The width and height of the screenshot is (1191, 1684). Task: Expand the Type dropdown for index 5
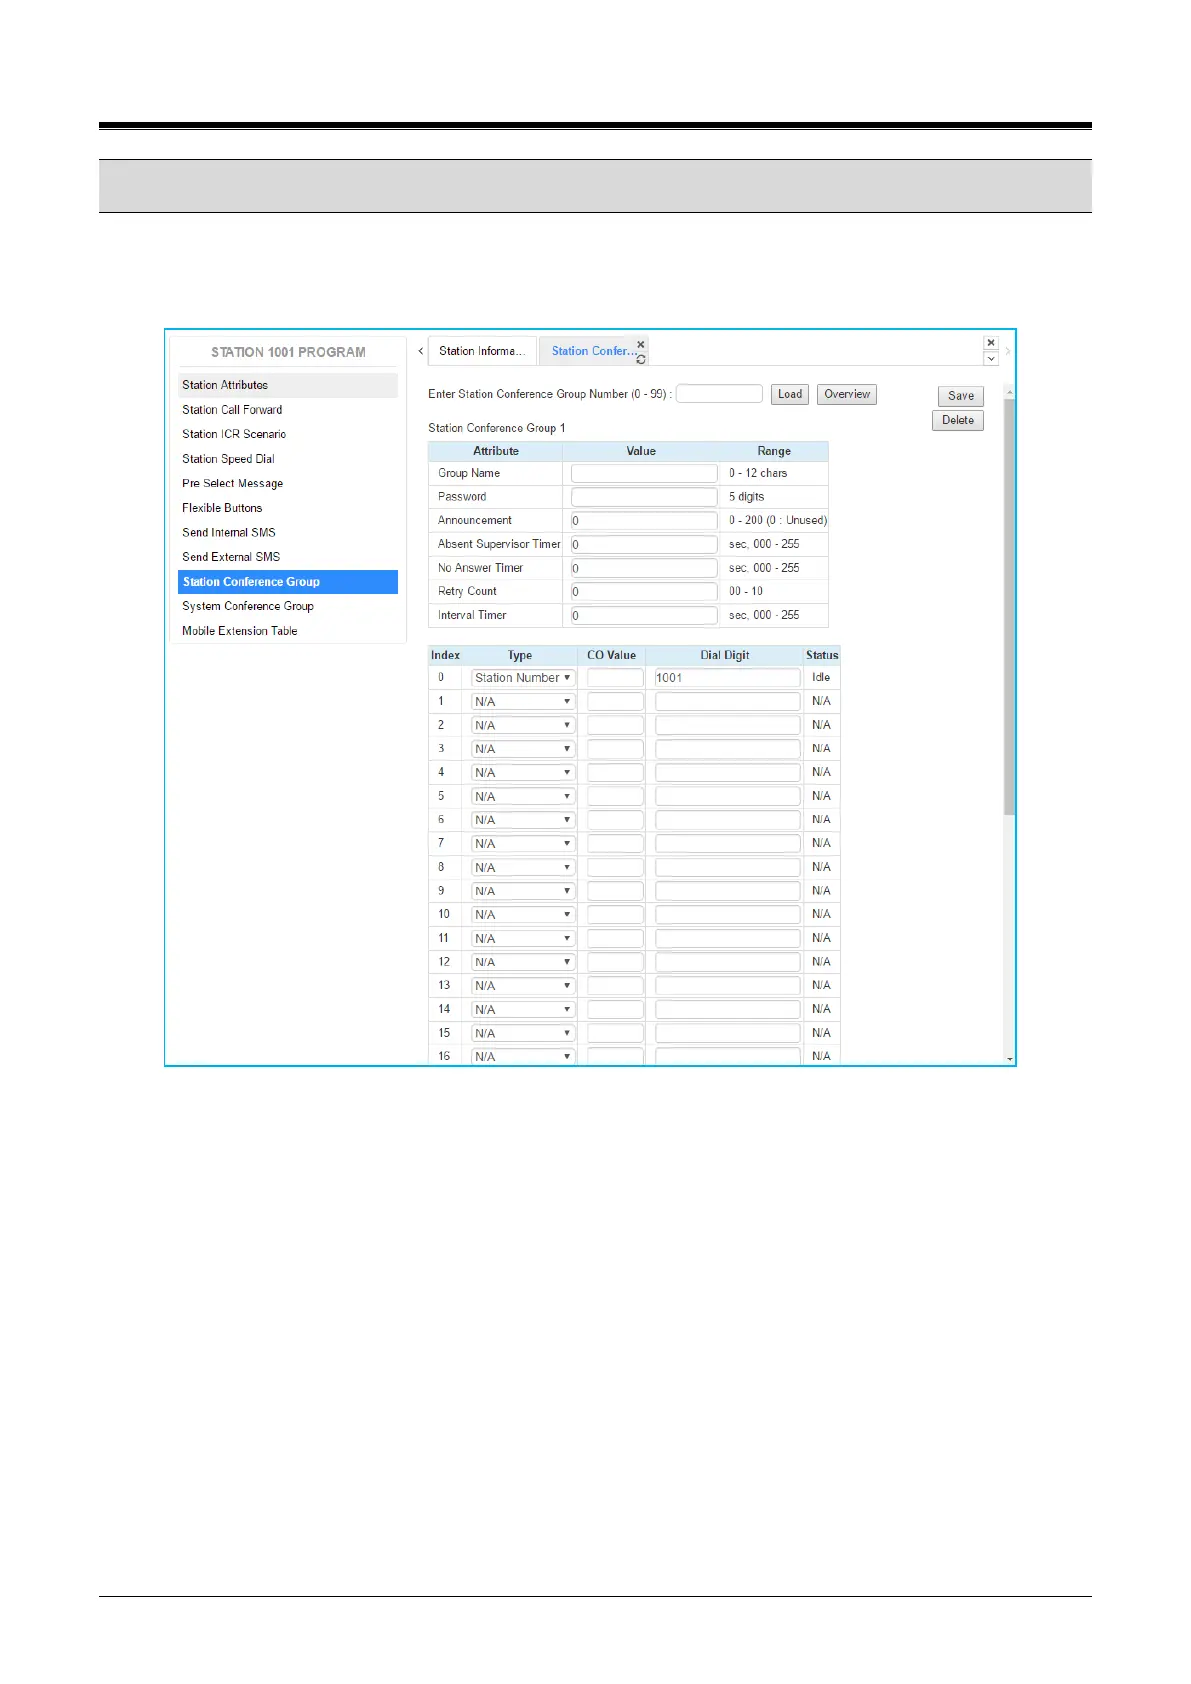click(523, 797)
